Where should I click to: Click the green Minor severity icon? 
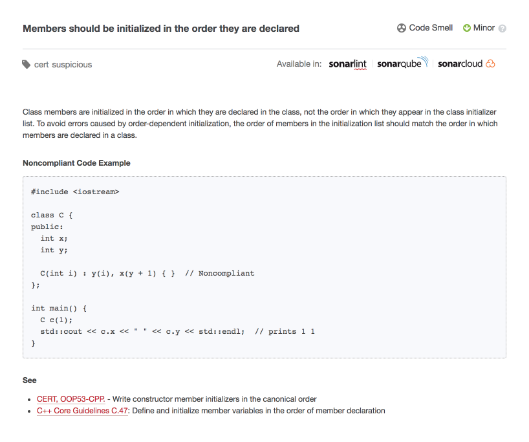pyautogui.click(x=467, y=28)
